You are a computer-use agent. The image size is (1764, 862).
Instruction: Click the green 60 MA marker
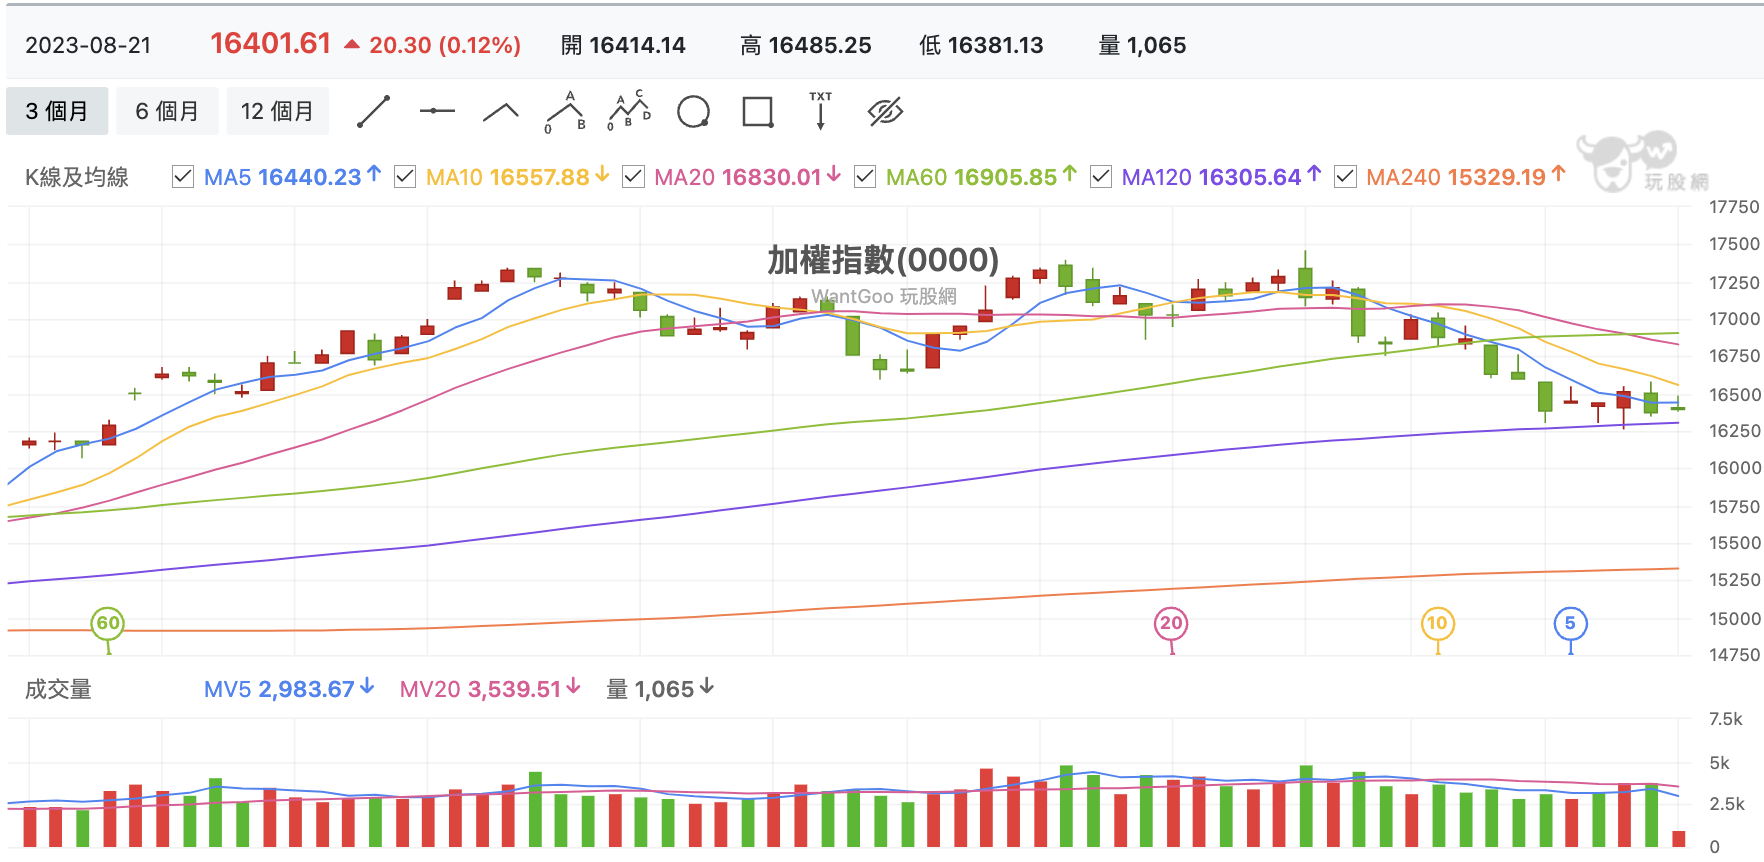pyautogui.click(x=108, y=624)
